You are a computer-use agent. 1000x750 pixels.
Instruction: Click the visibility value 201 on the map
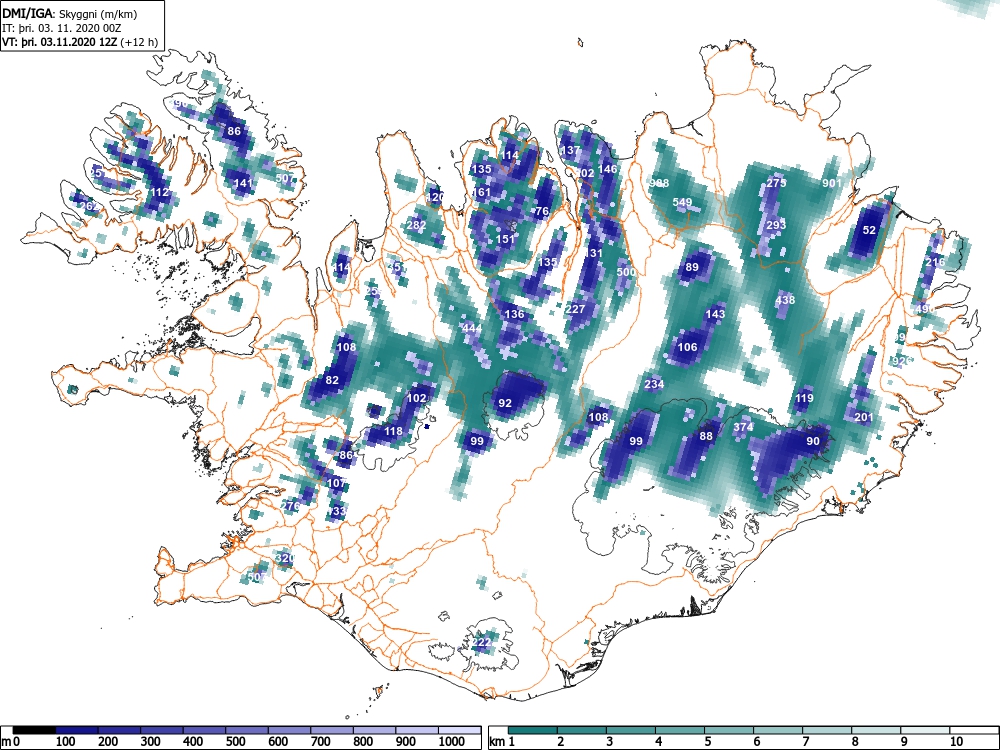coord(864,417)
